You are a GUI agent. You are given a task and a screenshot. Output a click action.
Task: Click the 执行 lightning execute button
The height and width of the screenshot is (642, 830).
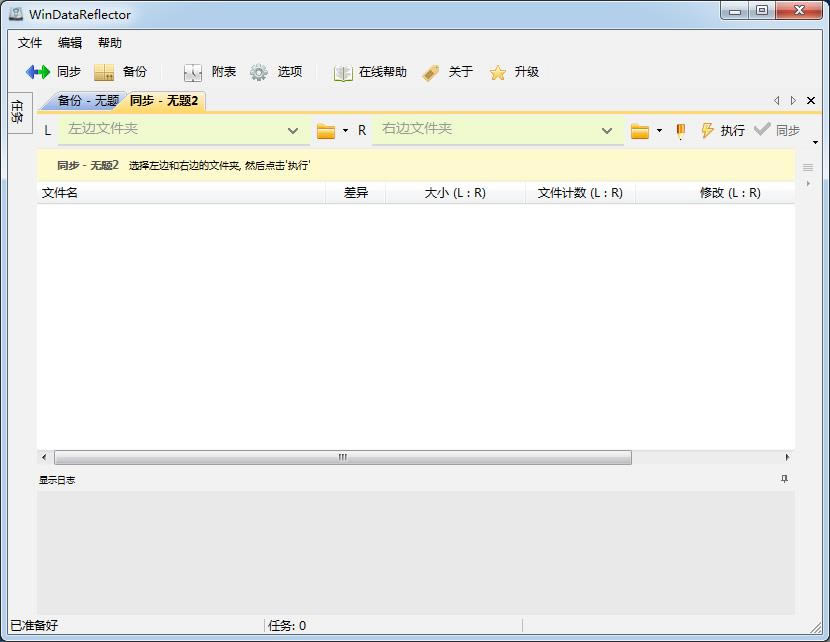722,130
